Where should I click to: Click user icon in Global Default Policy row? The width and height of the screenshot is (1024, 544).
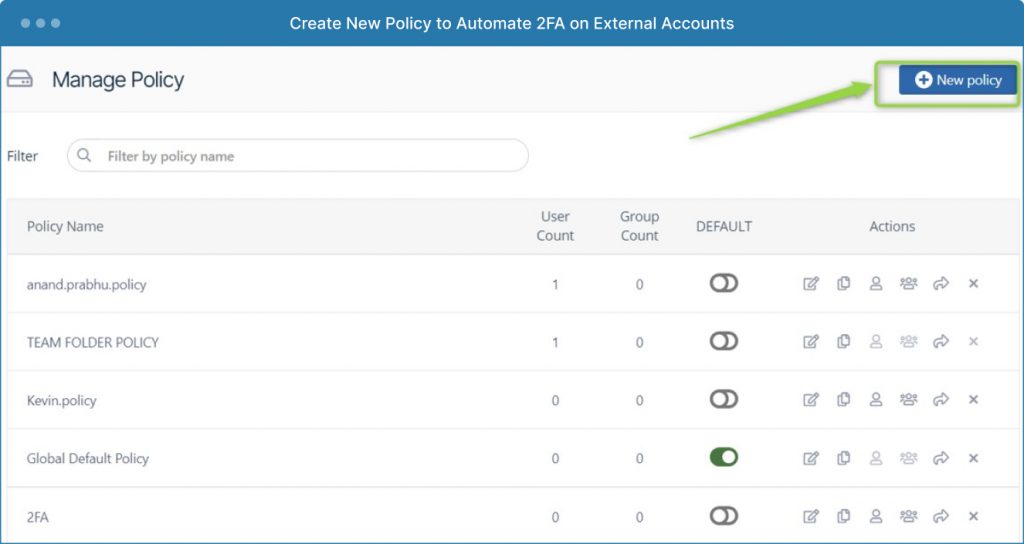tap(876, 458)
